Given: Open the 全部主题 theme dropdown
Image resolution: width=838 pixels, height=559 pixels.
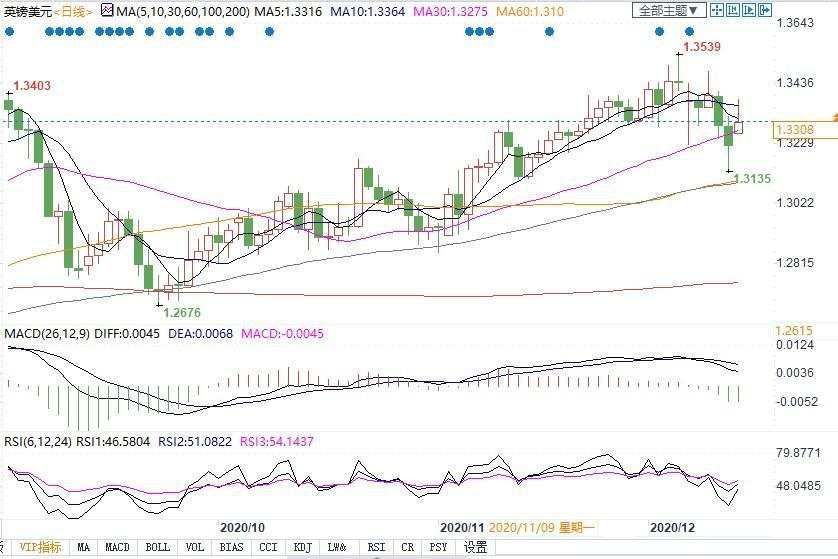Looking at the screenshot, I should pos(669,10).
